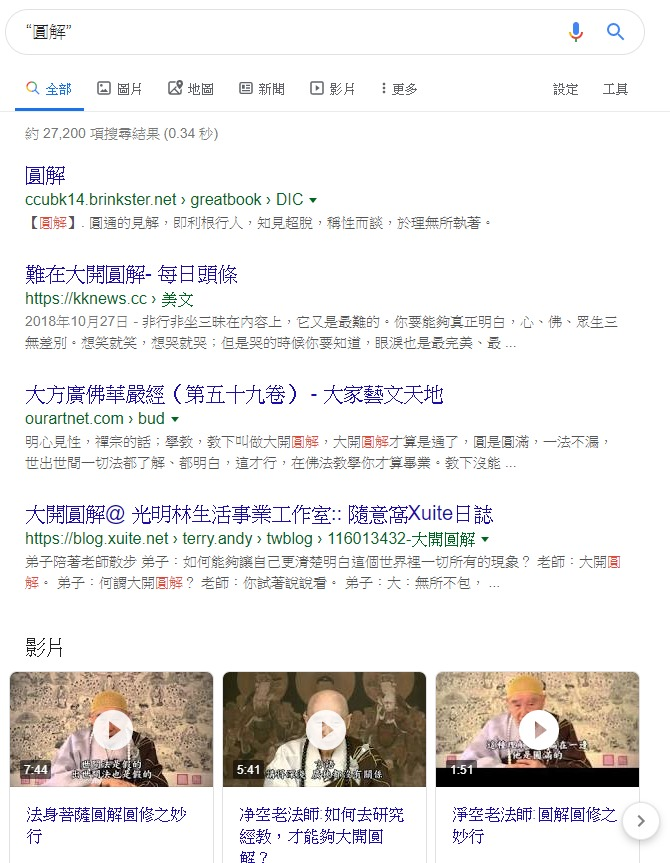Expand dropdown arrow beside ourartnet.com › bud

pyautogui.click(x=175, y=419)
